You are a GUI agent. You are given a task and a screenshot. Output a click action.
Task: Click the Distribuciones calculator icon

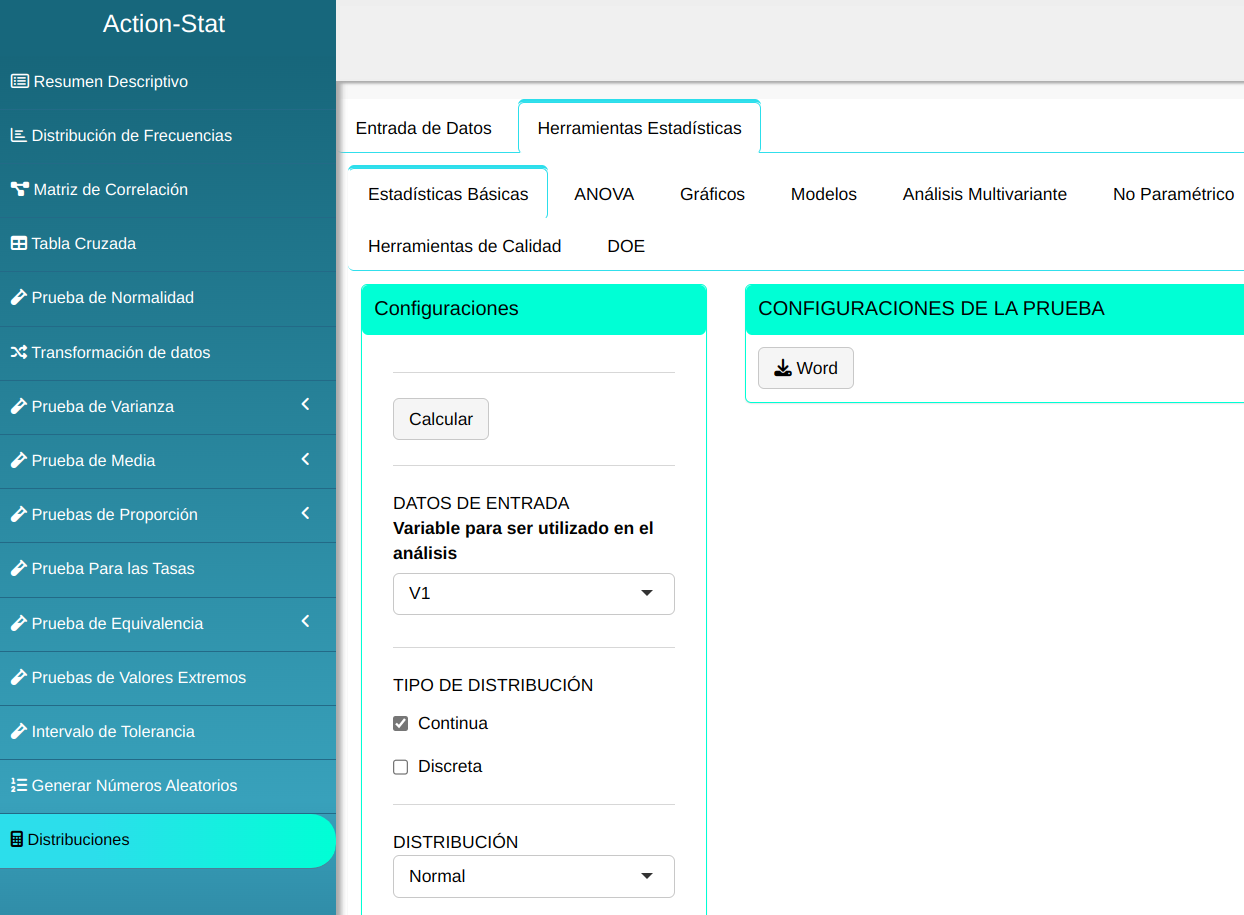pyautogui.click(x=16, y=839)
